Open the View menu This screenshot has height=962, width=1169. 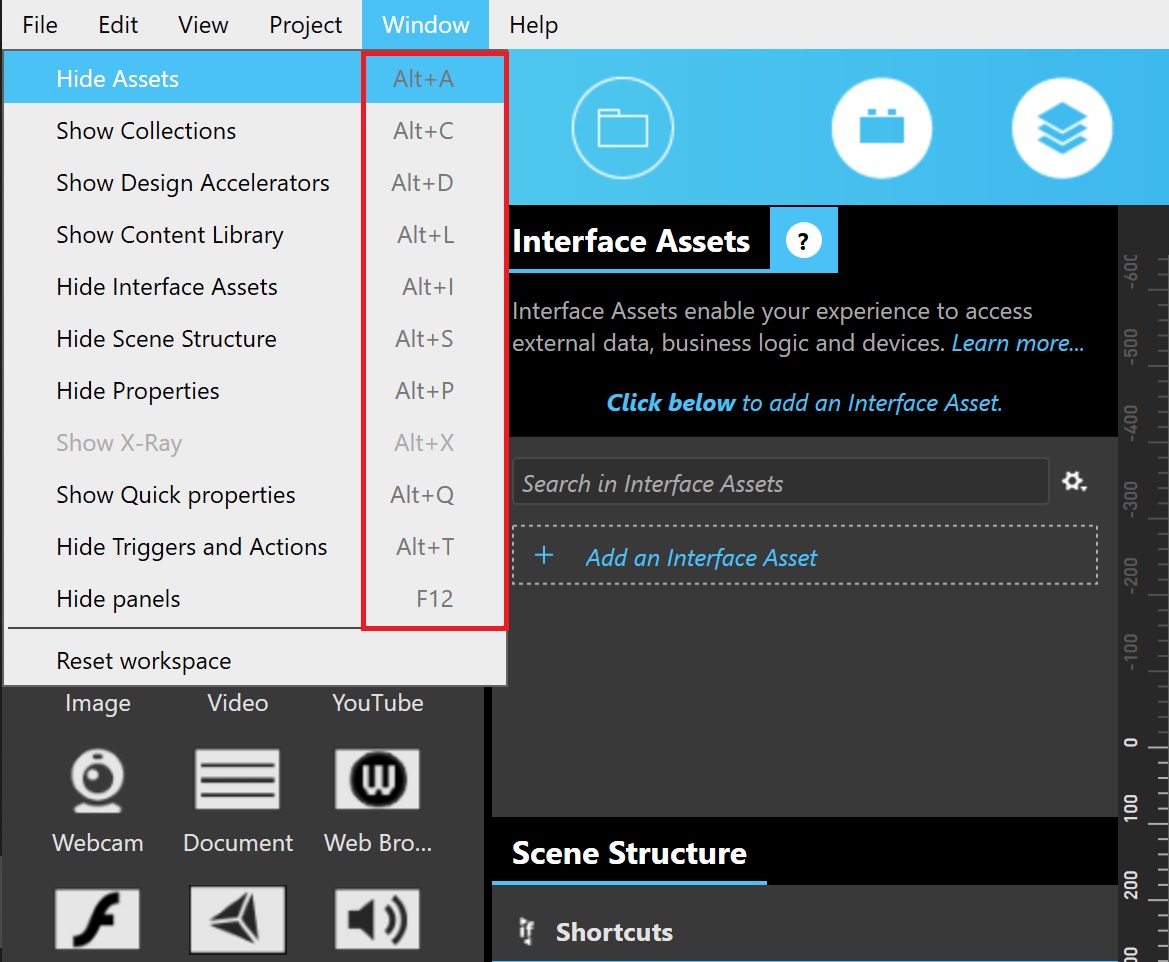pos(203,25)
